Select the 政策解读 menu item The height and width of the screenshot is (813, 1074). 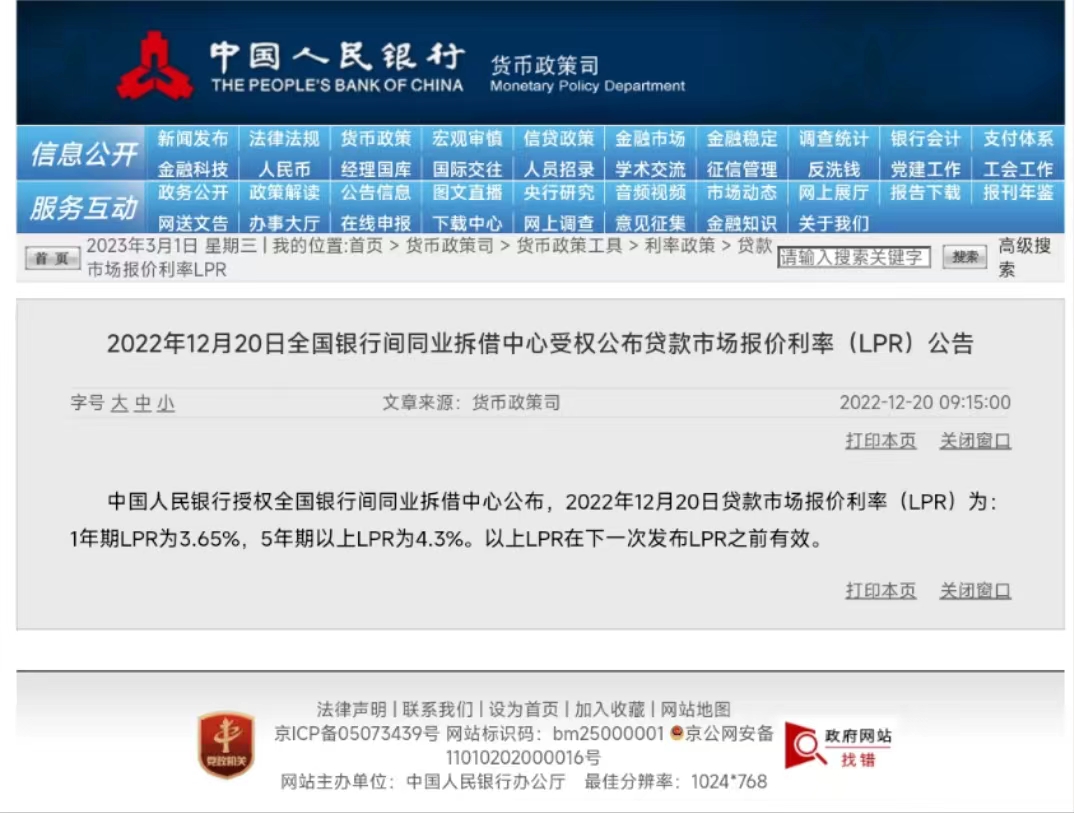(x=284, y=195)
